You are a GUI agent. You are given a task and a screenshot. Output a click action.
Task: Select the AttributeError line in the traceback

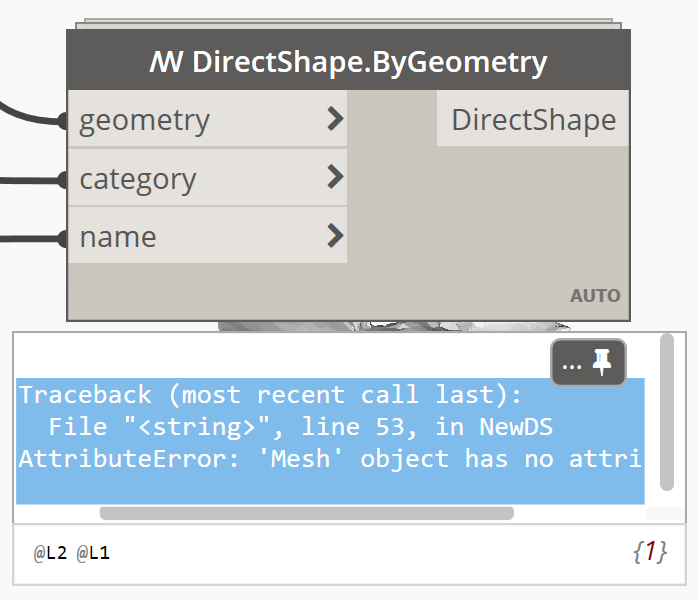[x=330, y=459]
